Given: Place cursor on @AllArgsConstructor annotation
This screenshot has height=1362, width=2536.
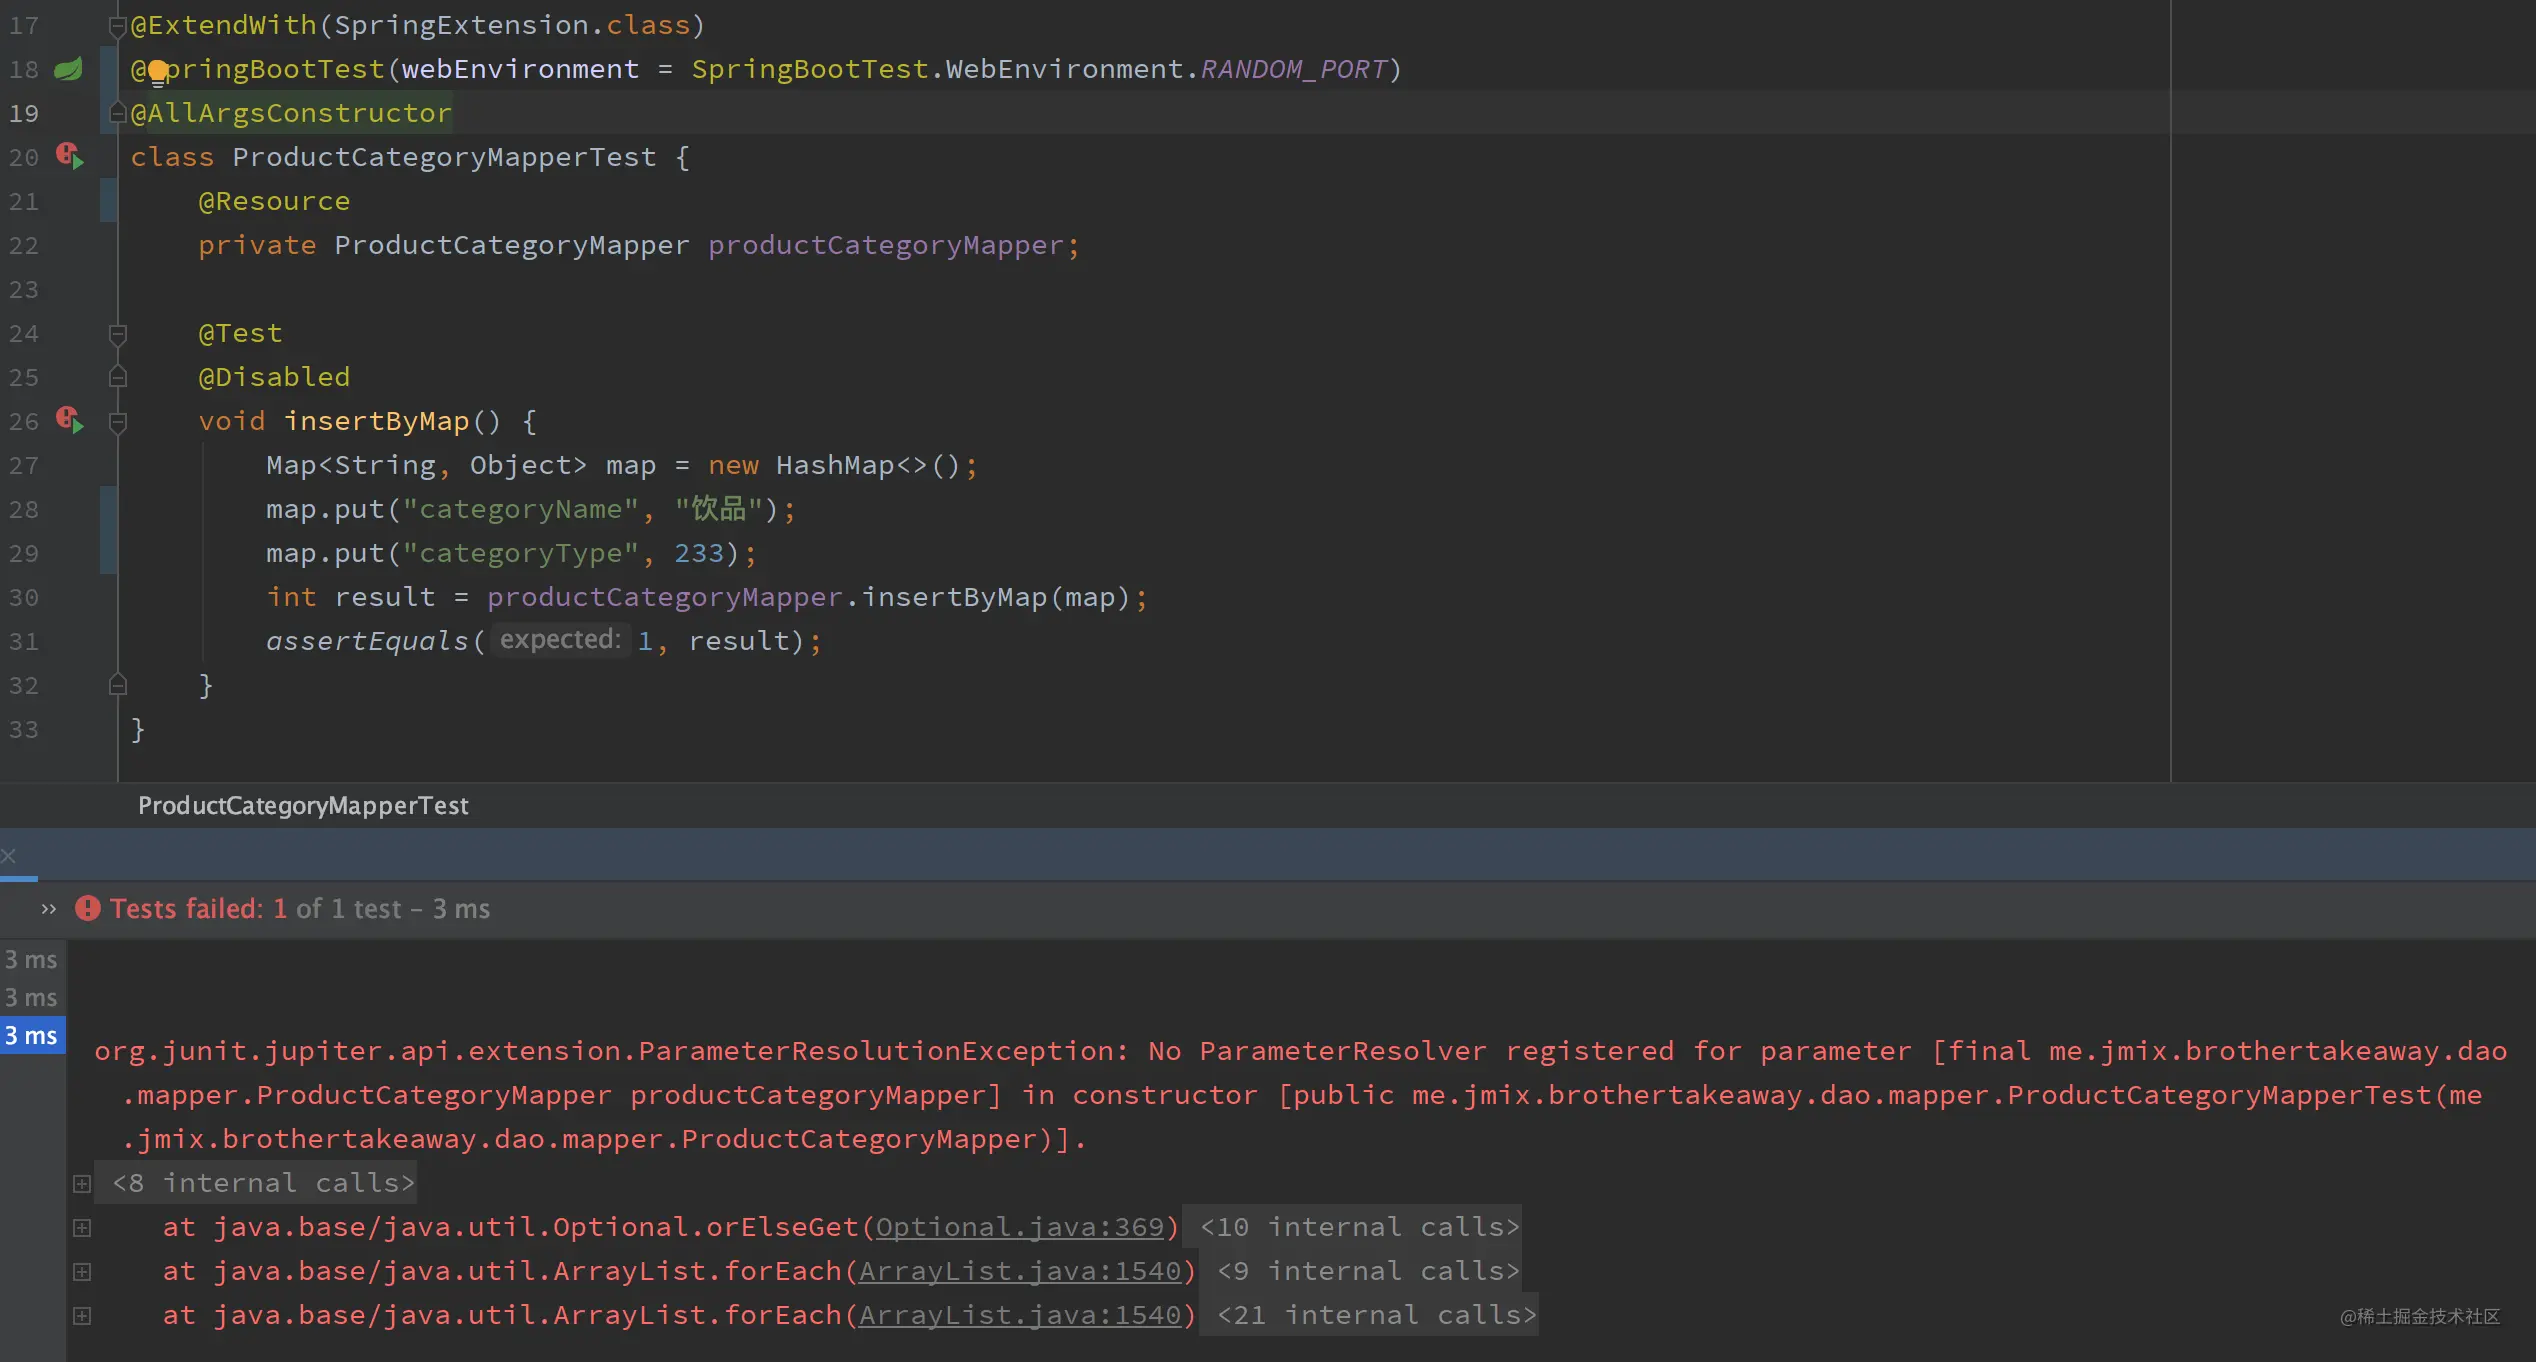Looking at the screenshot, I should (291, 113).
